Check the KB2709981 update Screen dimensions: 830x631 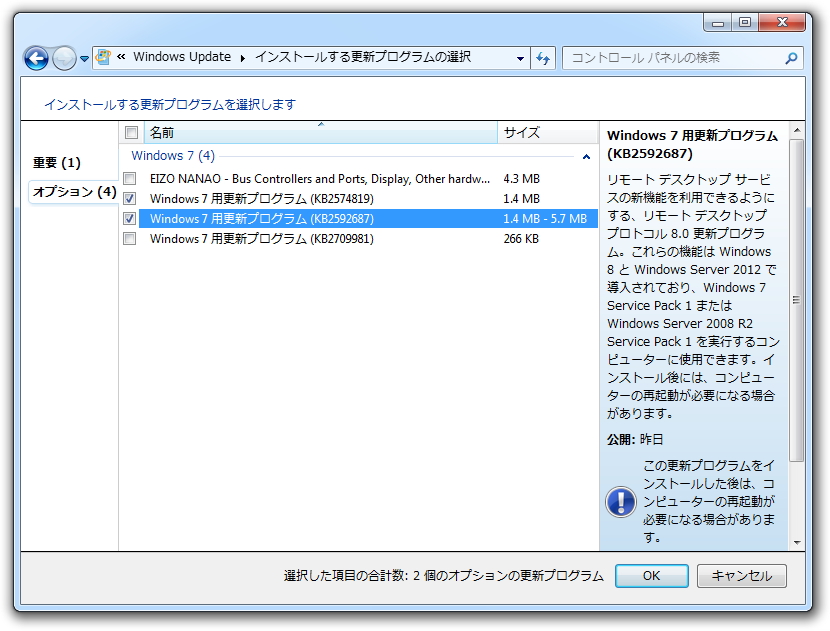click(x=130, y=238)
